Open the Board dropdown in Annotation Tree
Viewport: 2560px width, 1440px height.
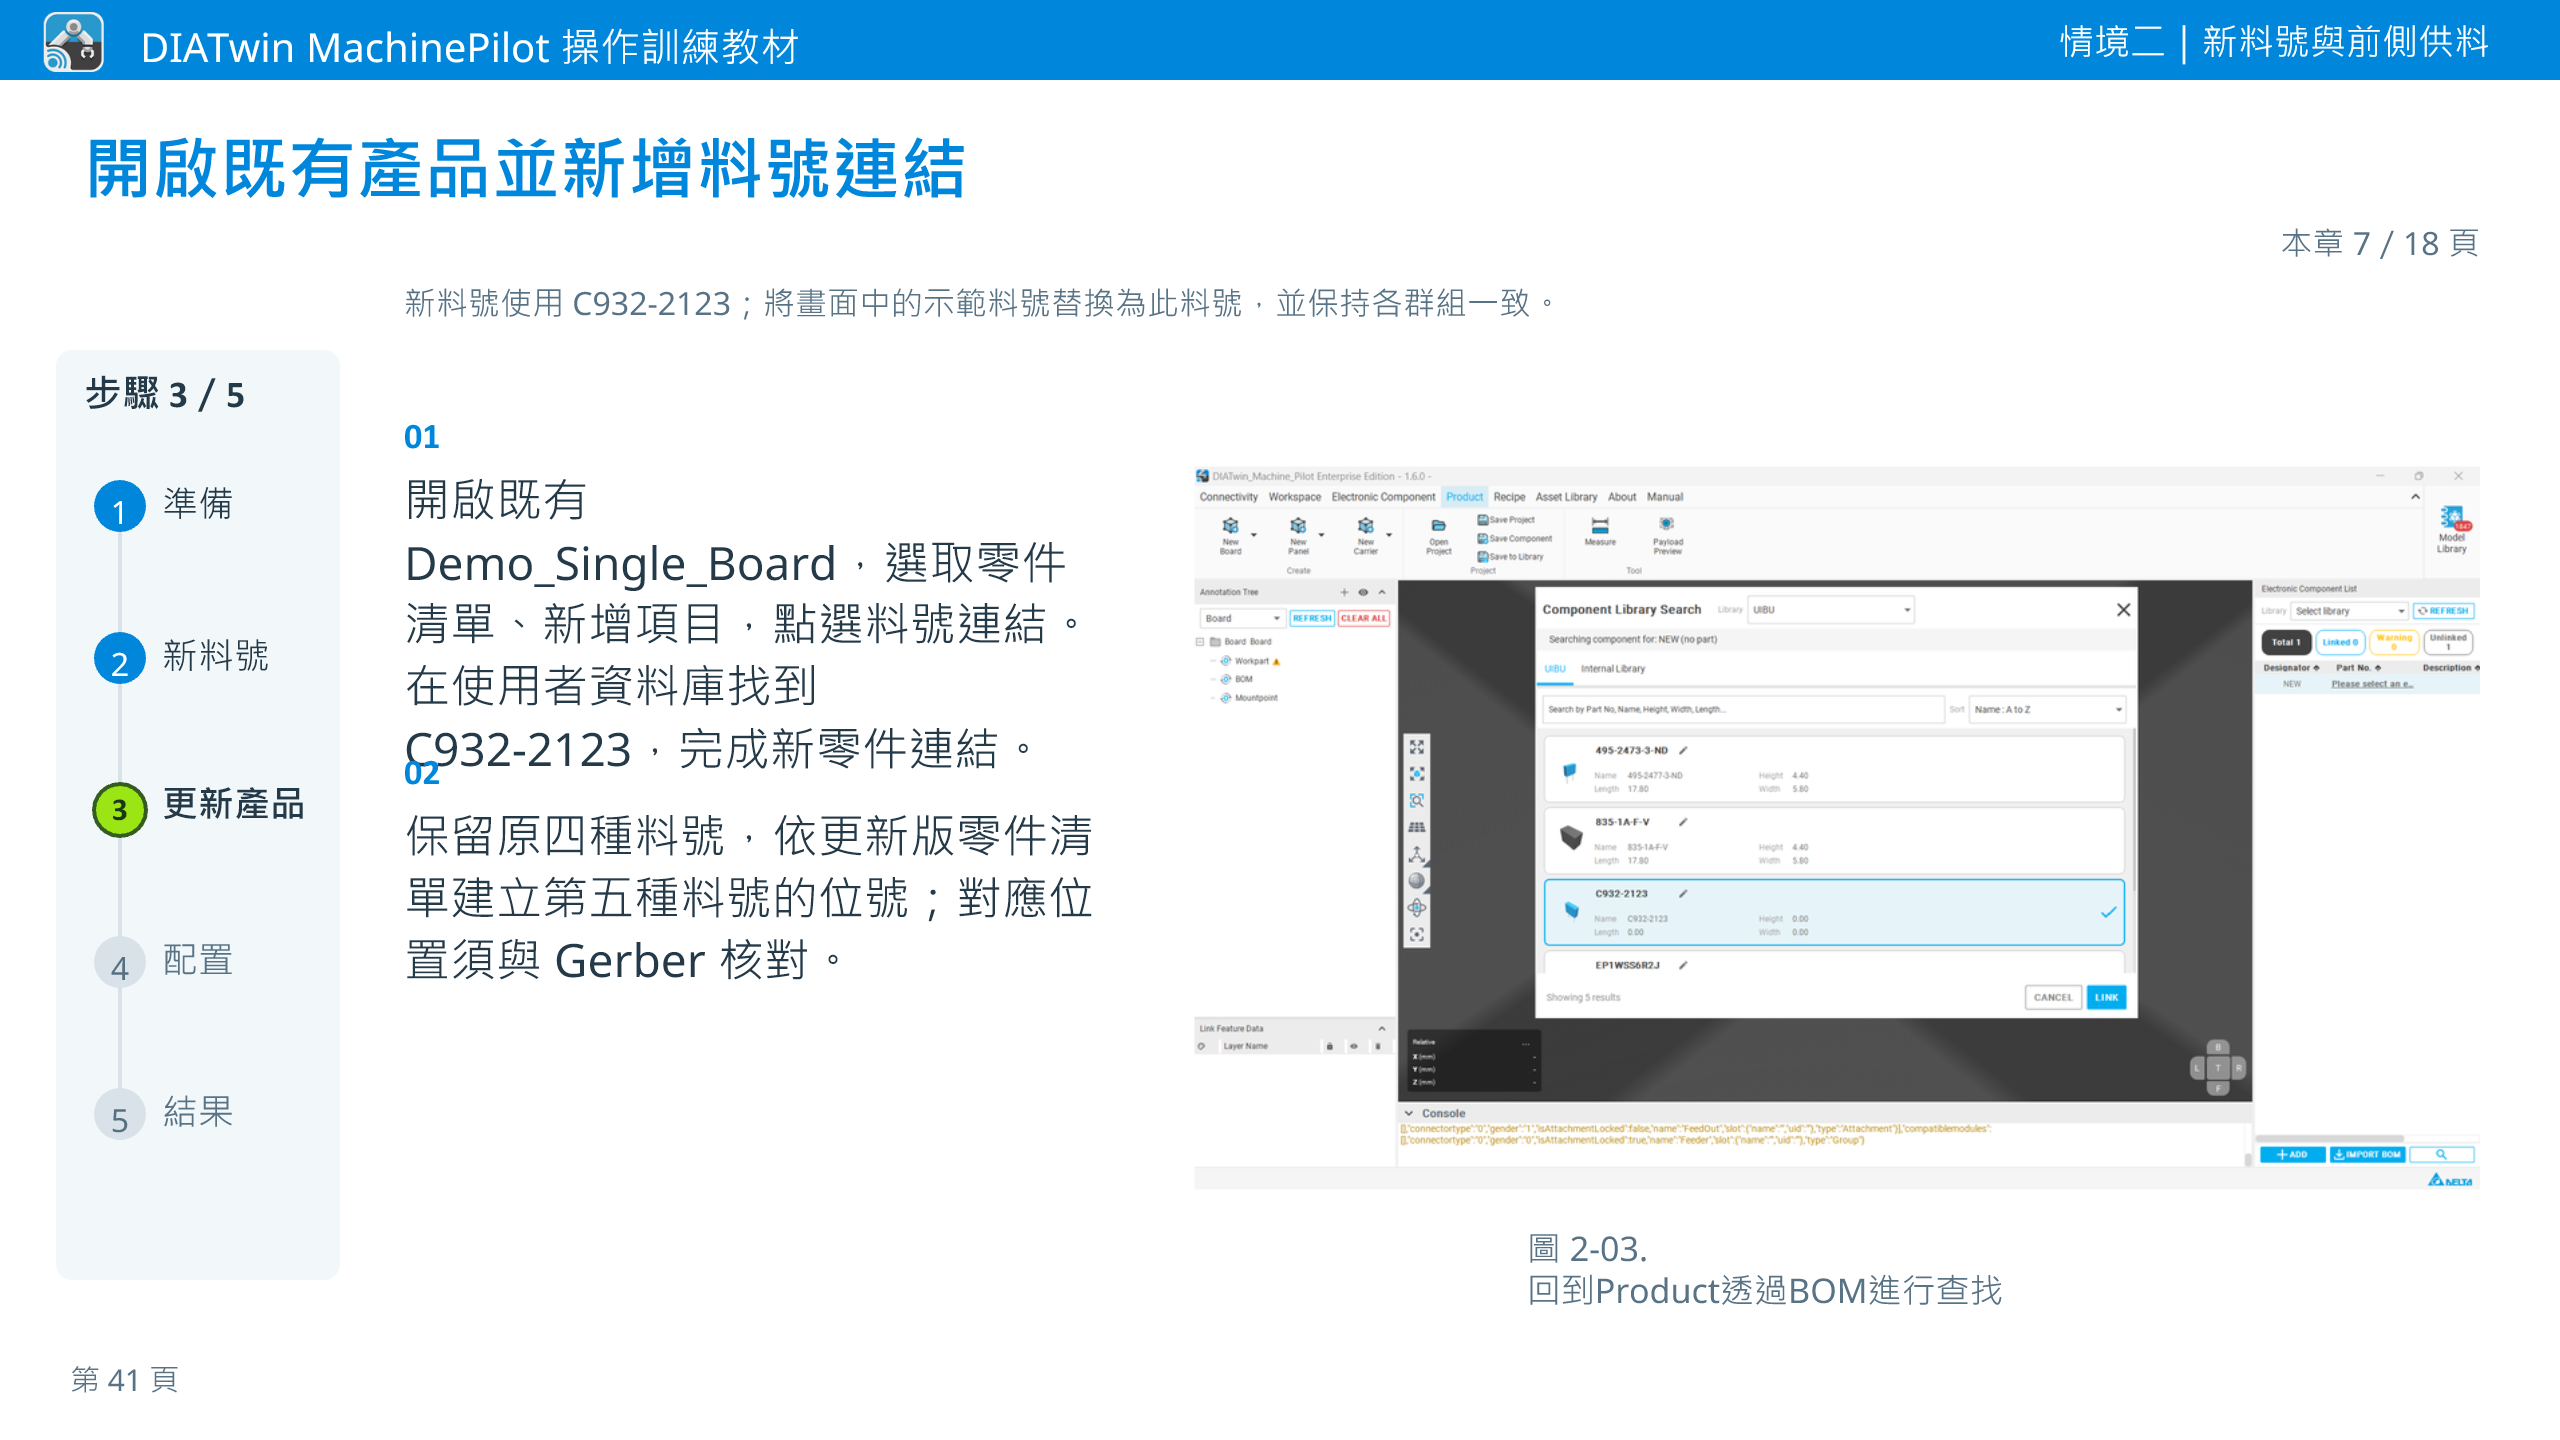point(1242,618)
